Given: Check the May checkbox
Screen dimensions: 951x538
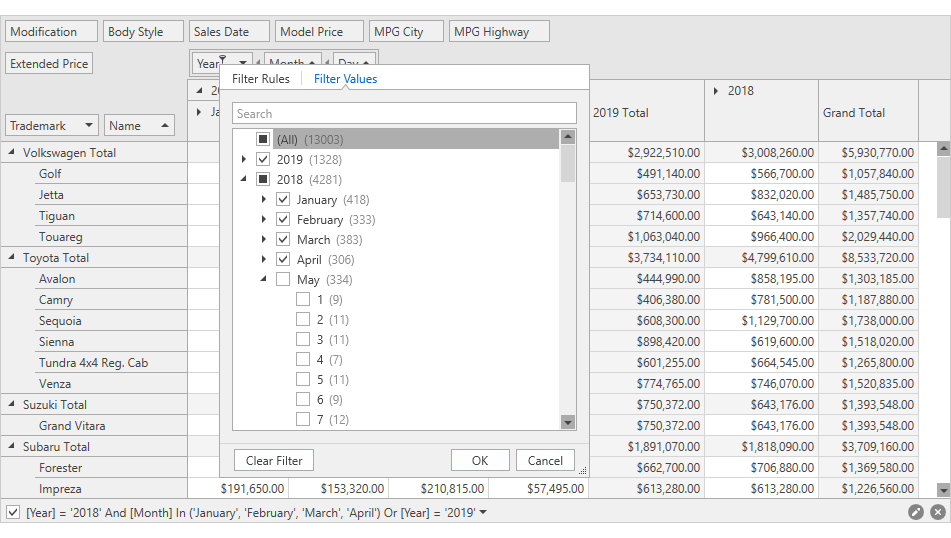Looking at the screenshot, I should tap(283, 279).
